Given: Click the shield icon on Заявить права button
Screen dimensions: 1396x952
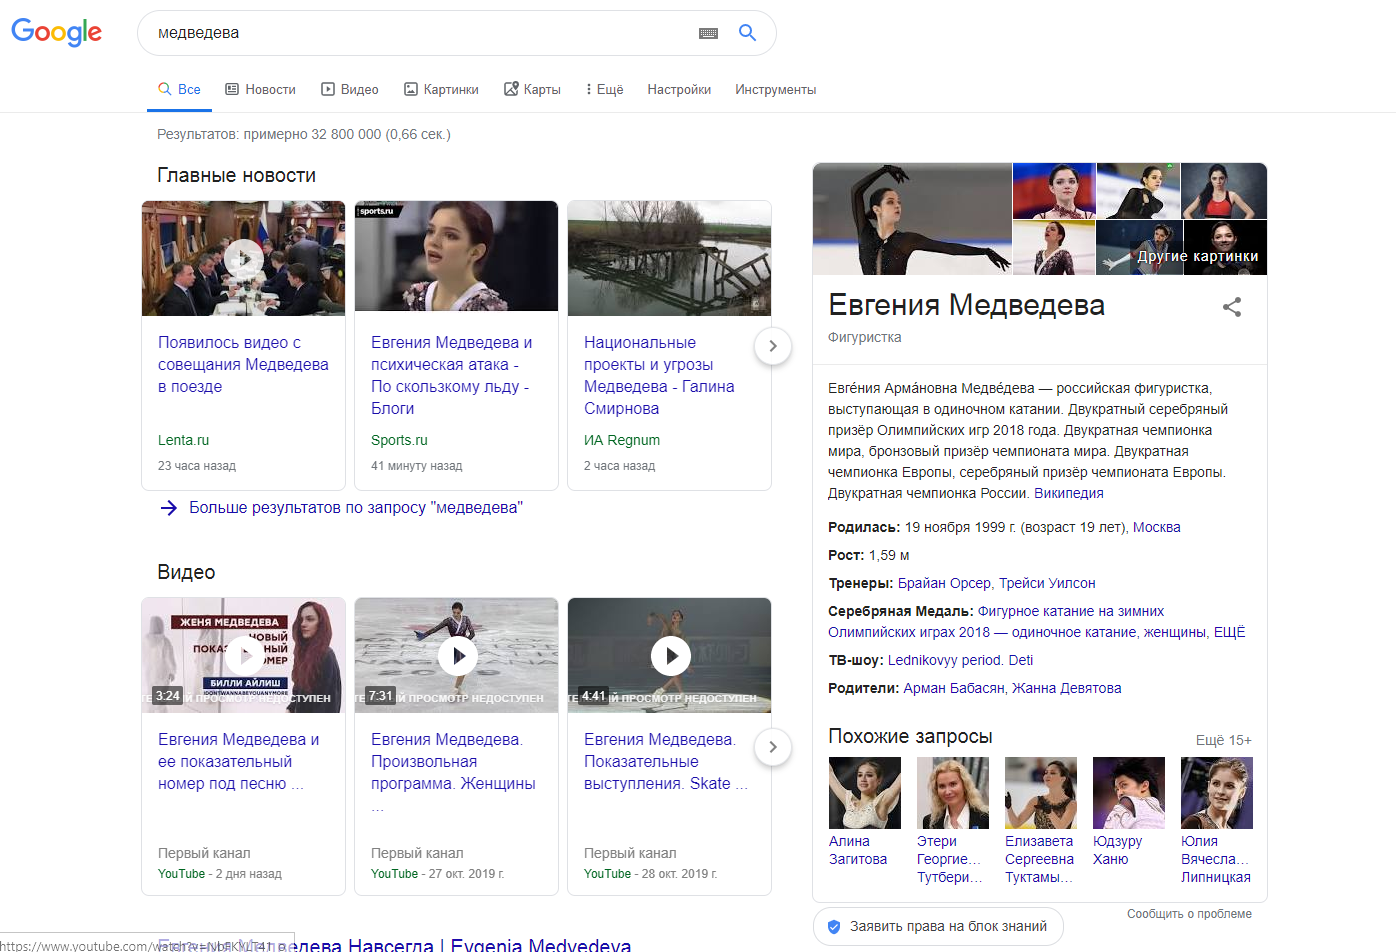Looking at the screenshot, I should (x=834, y=927).
